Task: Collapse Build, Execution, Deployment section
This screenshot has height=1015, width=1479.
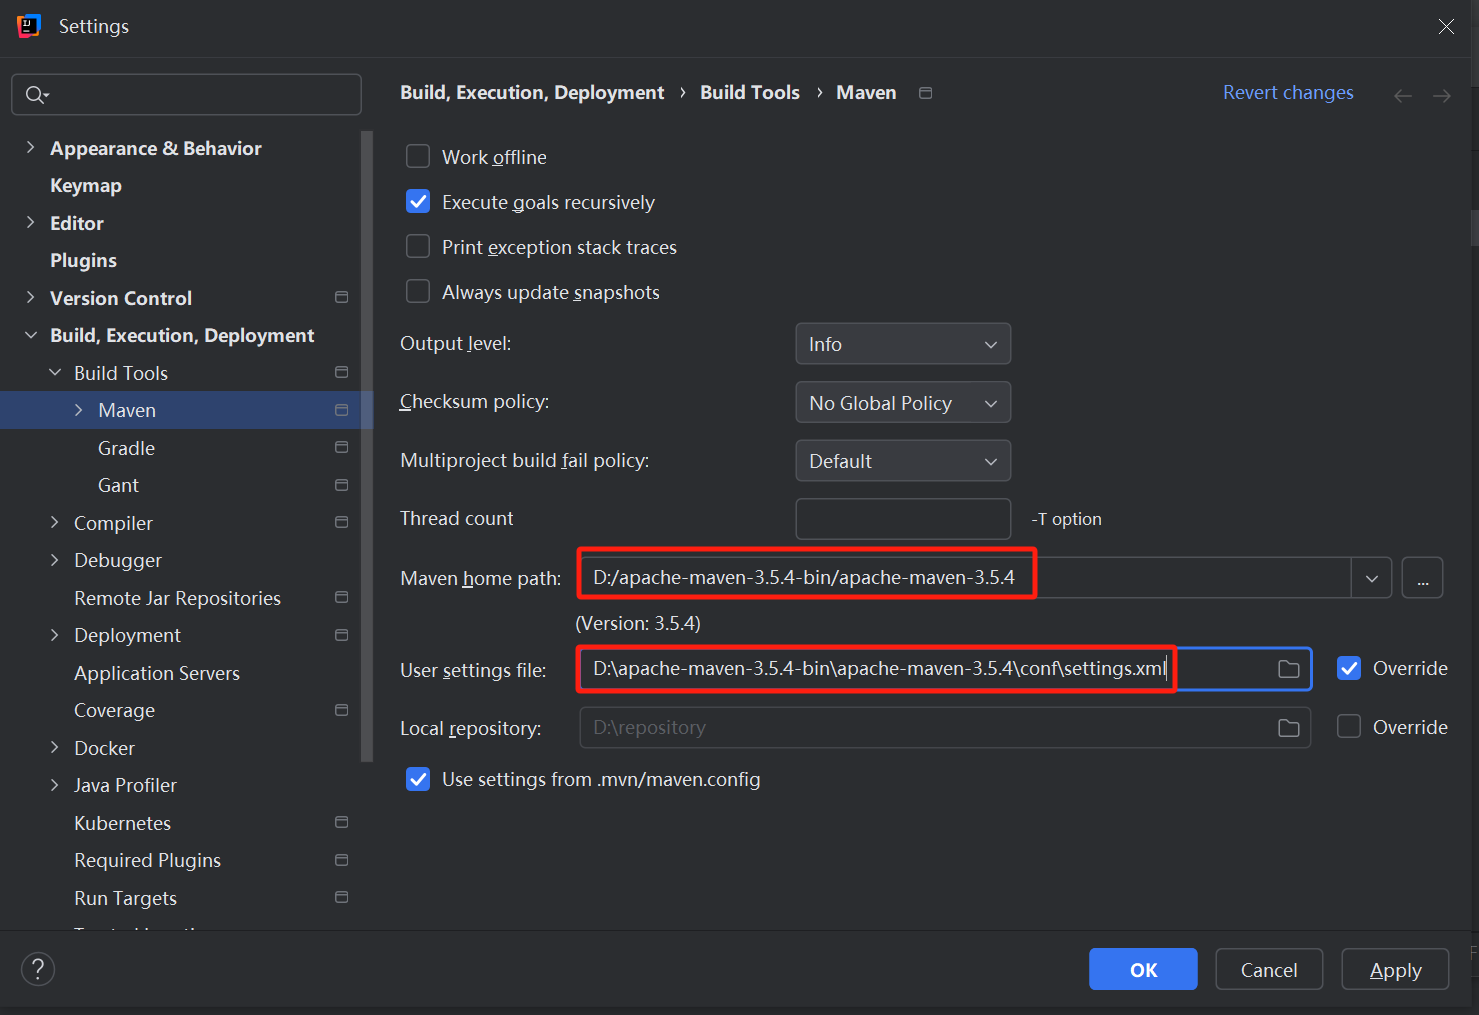Action: click(30, 335)
